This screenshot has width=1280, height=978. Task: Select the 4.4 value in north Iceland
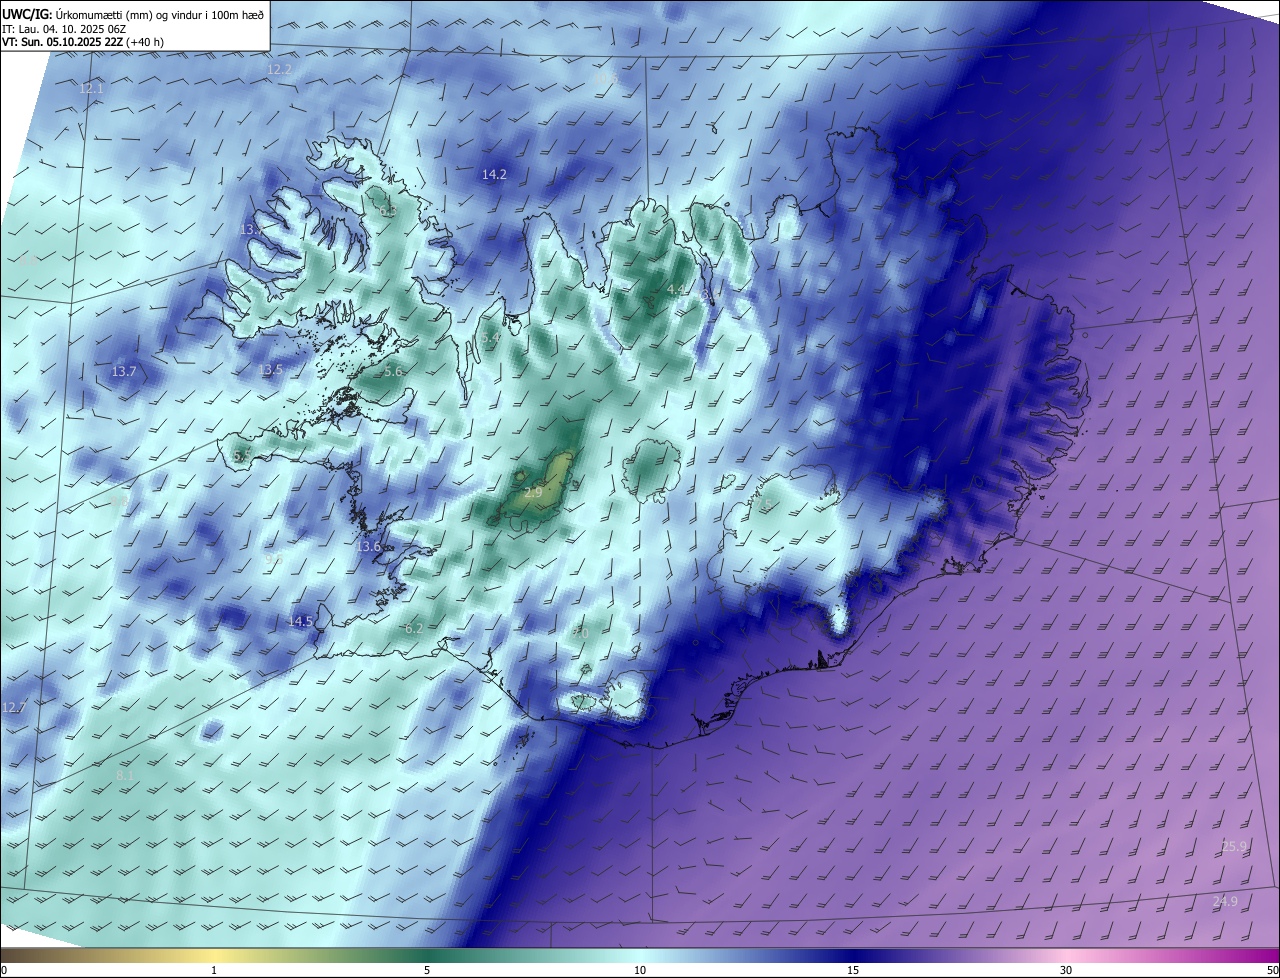(676, 290)
